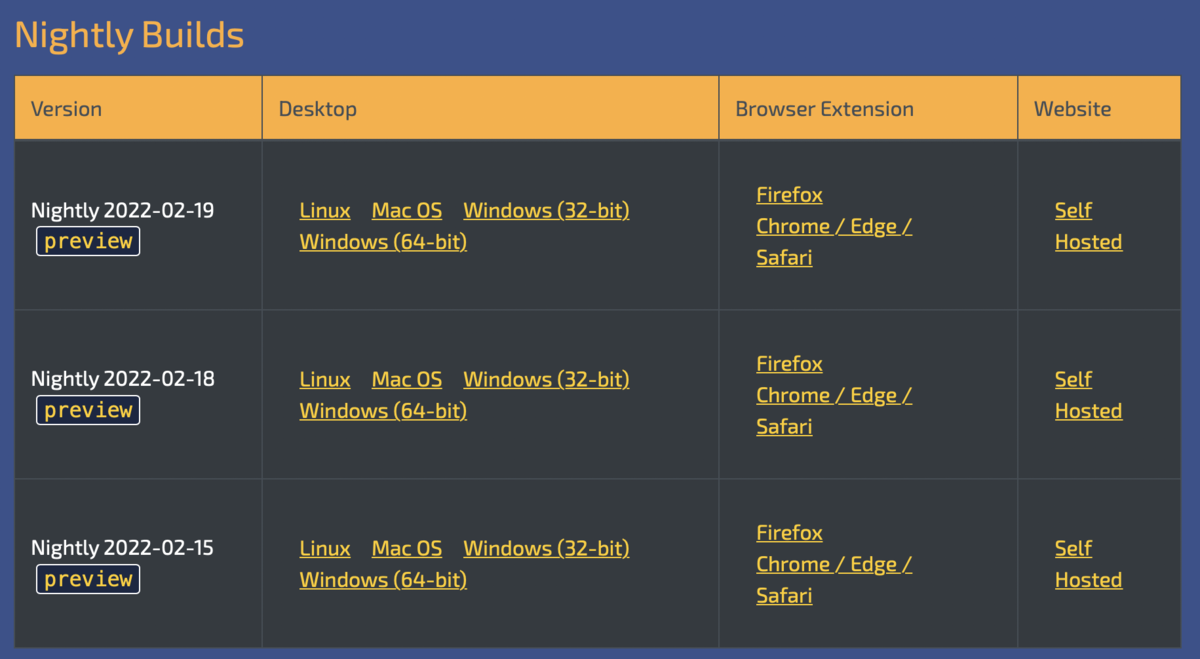The height and width of the screenshot is (659, 1200).
Task: Click the Nightly Builds heading
Action: coord(129,36)
